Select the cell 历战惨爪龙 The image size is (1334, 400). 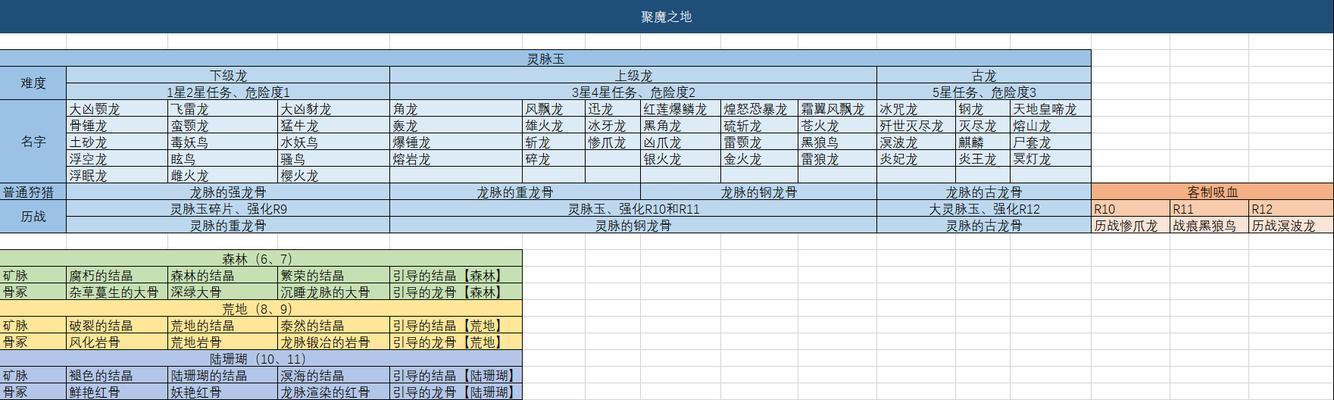tap(1131, 225)
